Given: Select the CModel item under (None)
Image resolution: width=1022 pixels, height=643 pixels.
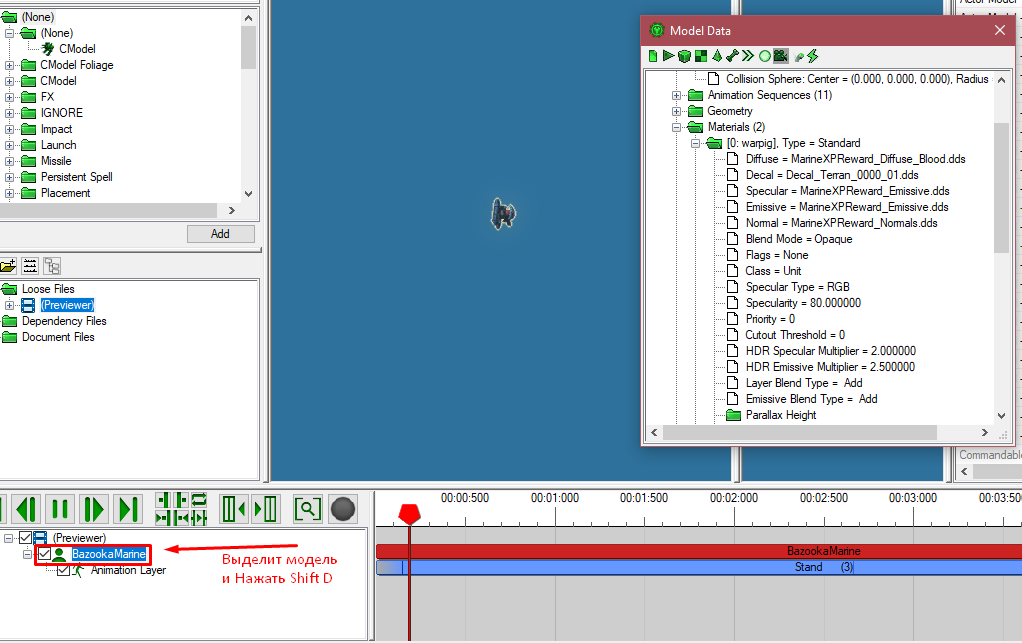Looking at the screenshot, I should 77,49.
